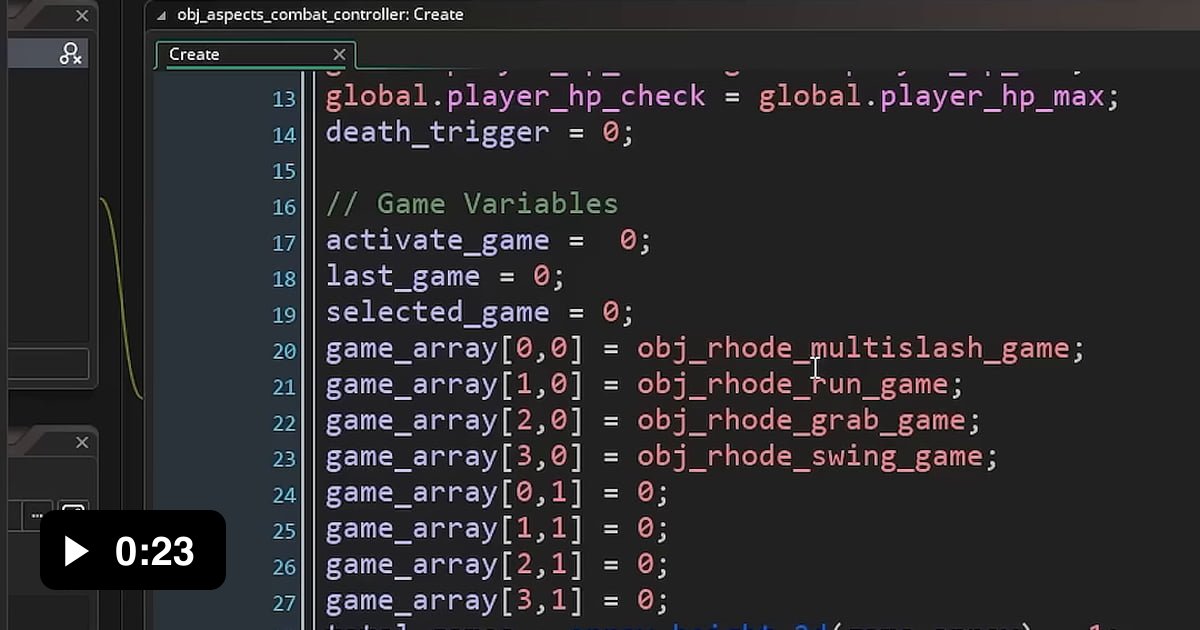Viewport: 1200px width, 630px height.
Task: Click obj_rhode_swing_game on line 23
Action: 809,456
